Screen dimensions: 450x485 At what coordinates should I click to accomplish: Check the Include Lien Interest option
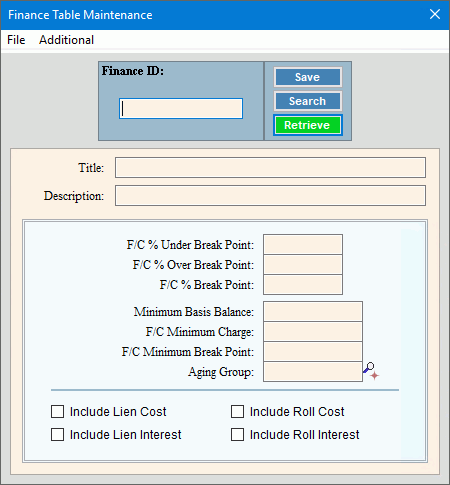point(57,435)
